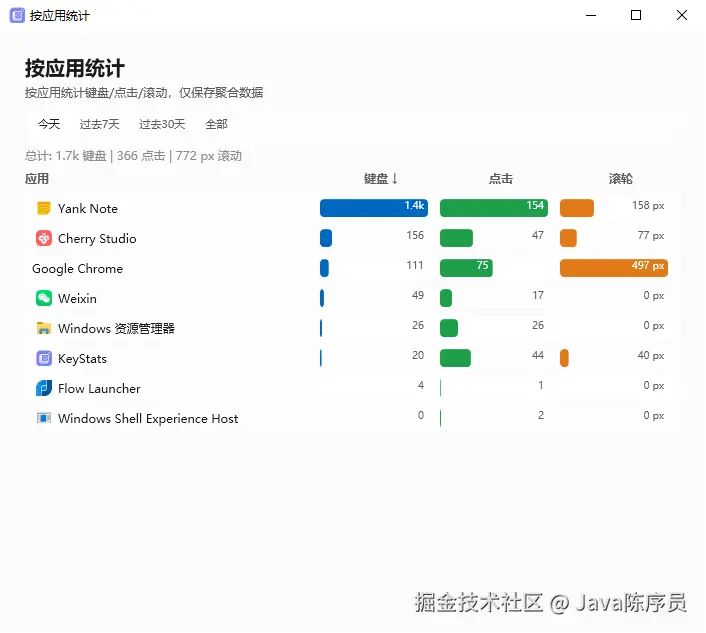Click the Windows Shell Experience Host icon
The image size is (706, 633).
tap(44, 418)
